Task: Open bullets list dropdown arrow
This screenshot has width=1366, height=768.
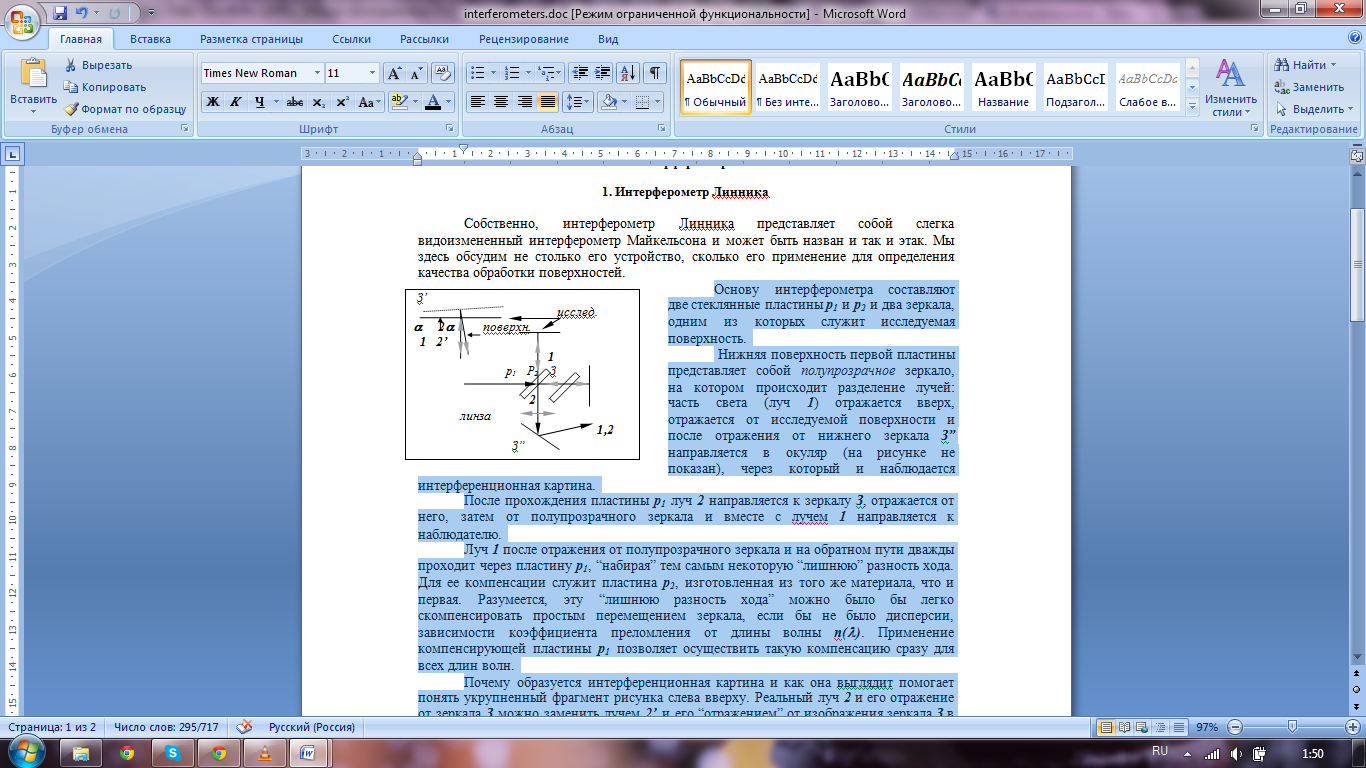Action: 492,73
